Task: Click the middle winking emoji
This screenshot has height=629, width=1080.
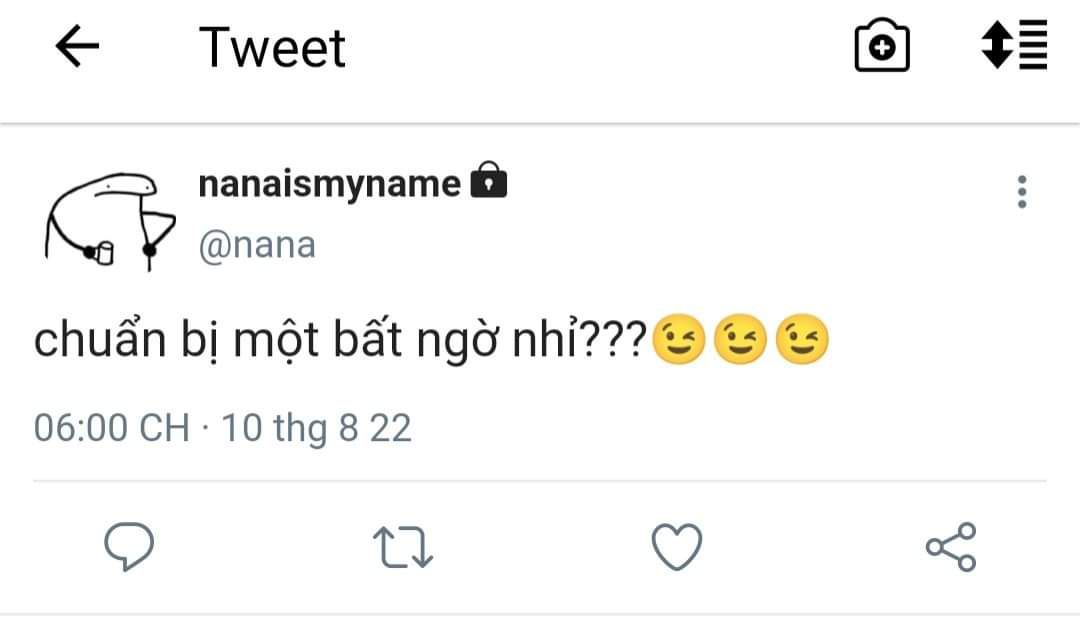Action: point(740,339)
